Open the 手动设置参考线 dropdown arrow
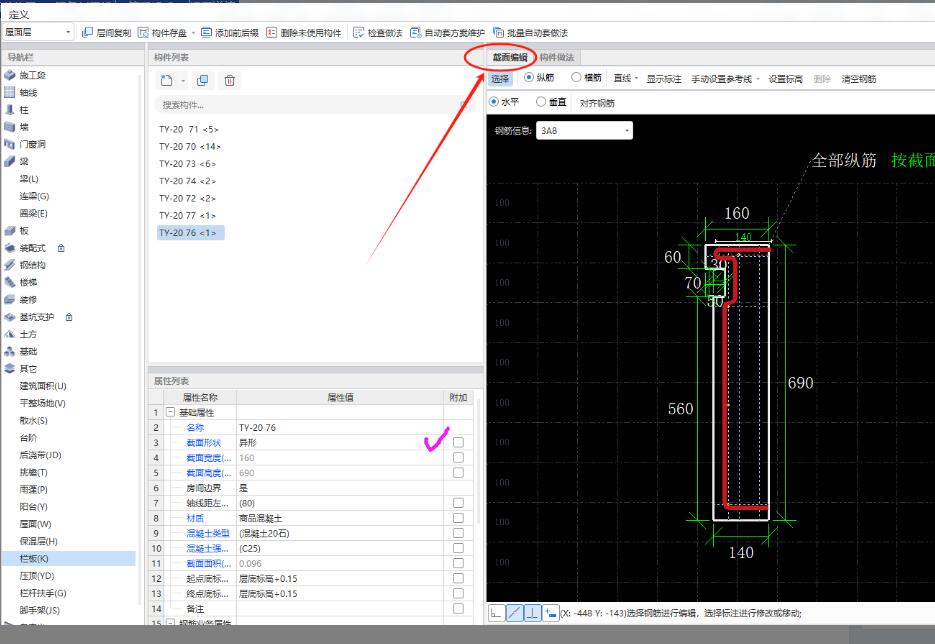 coord(757,79)
